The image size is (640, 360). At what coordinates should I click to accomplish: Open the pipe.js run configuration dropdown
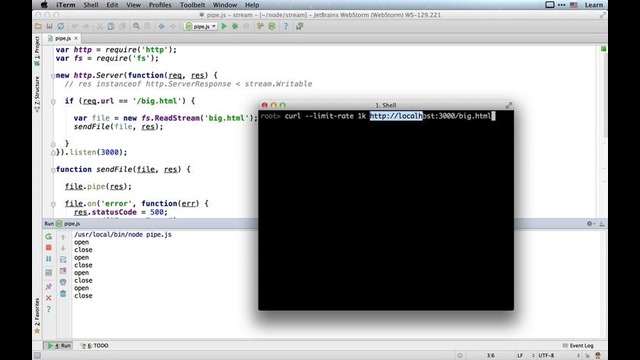pos(201,27)
